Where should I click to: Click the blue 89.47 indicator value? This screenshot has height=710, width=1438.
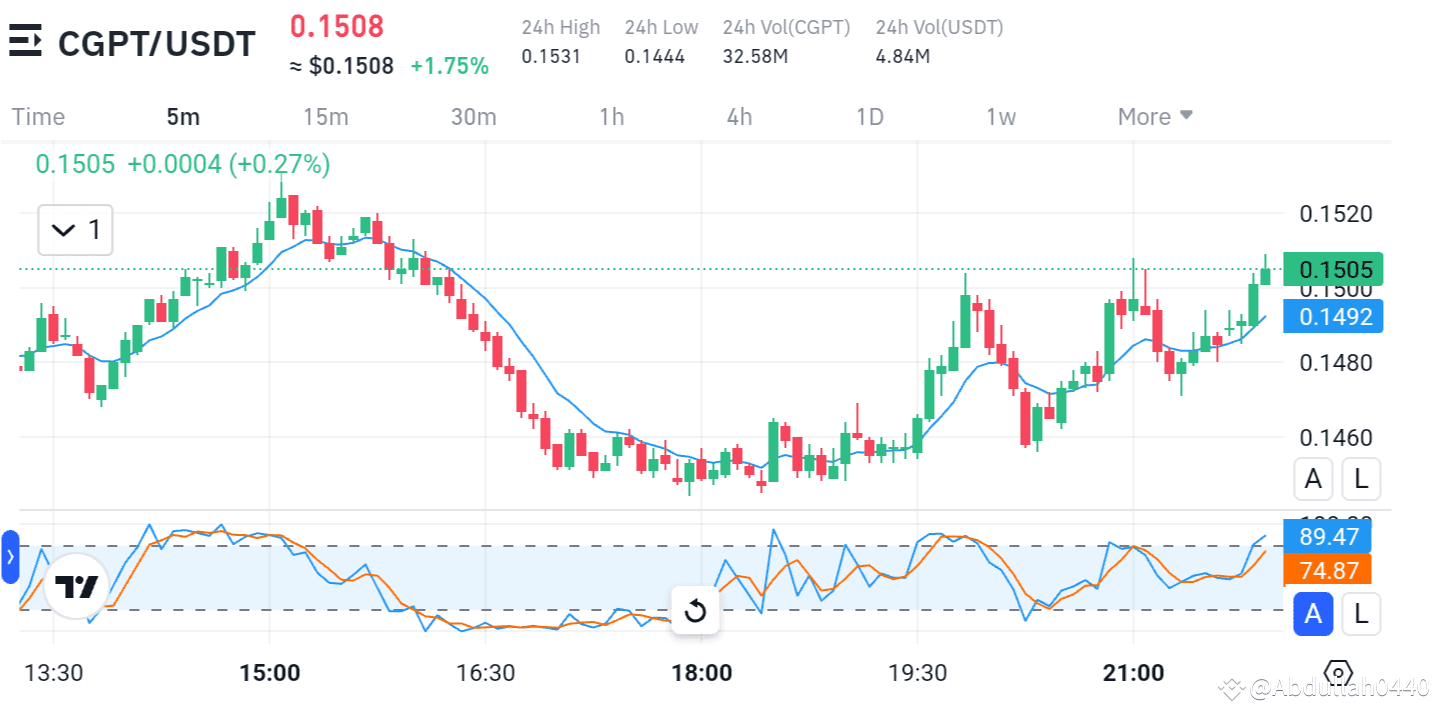point(1328,537)
